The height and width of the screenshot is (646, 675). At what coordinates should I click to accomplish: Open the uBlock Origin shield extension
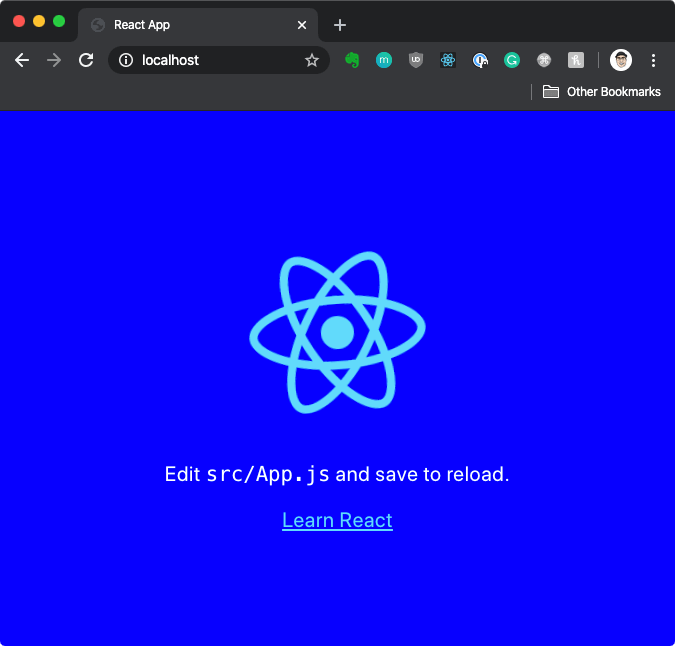[416, 60]
